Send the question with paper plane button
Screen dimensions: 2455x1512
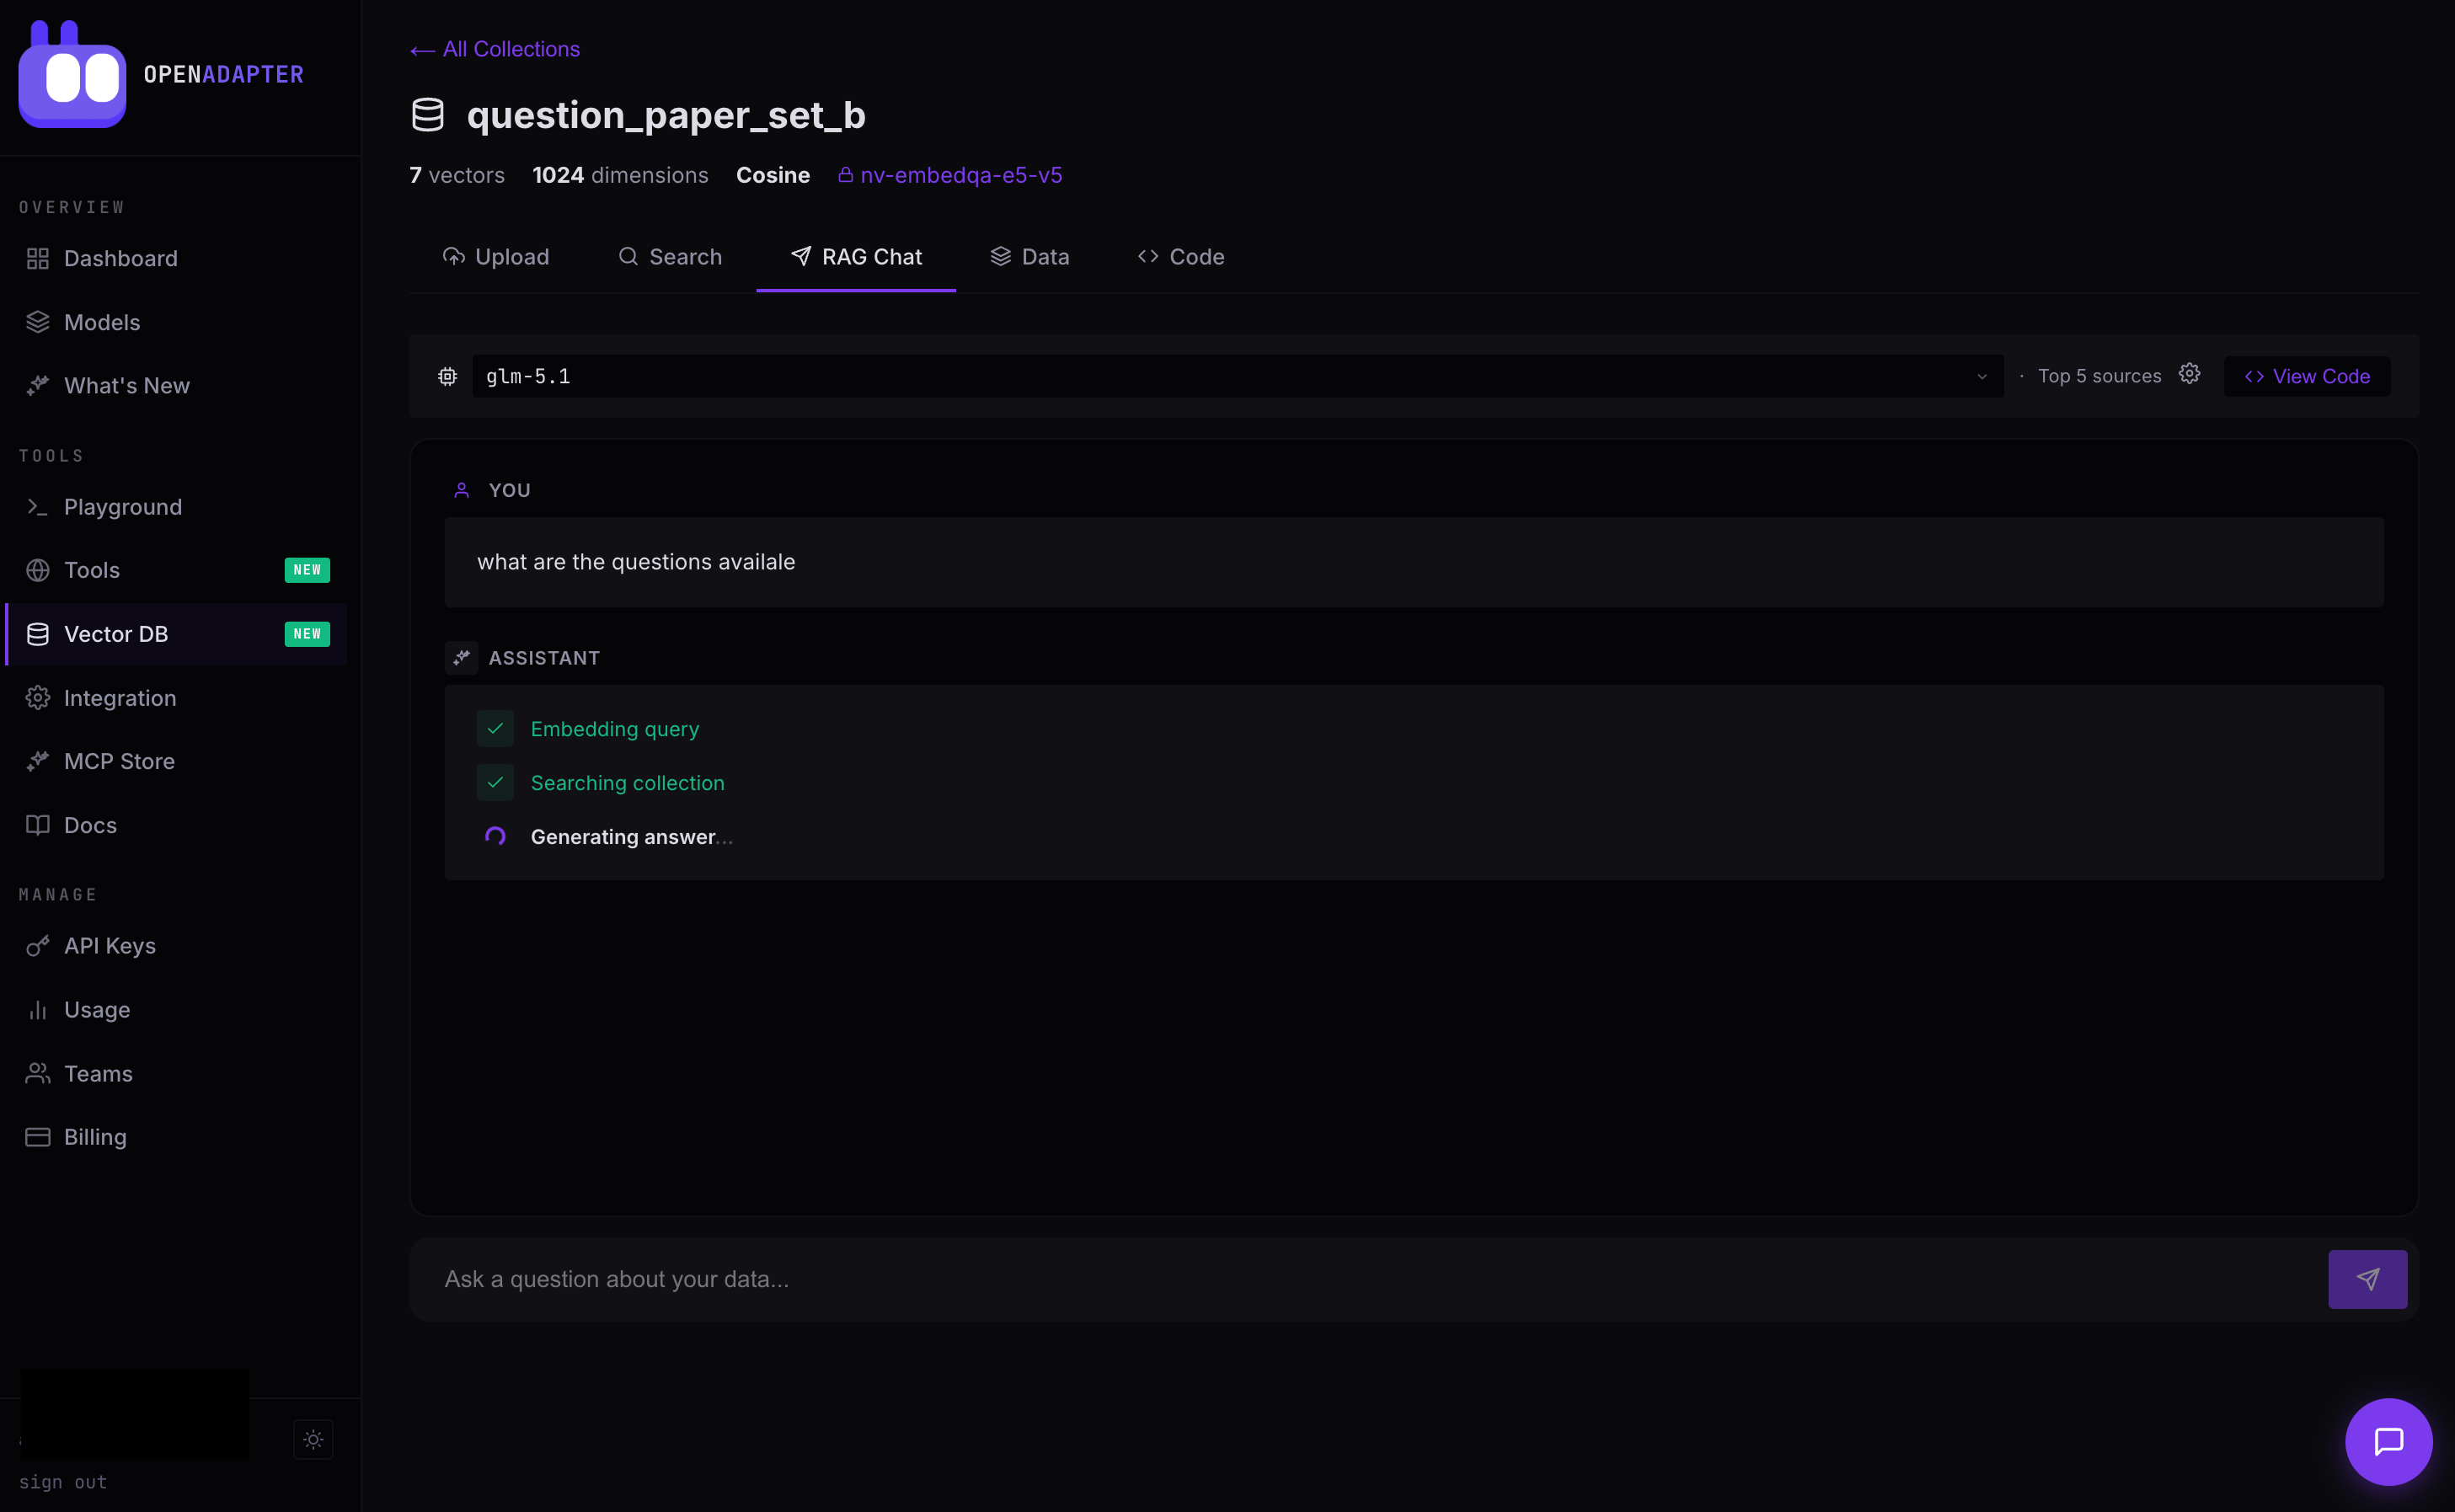[2367, 1279]
